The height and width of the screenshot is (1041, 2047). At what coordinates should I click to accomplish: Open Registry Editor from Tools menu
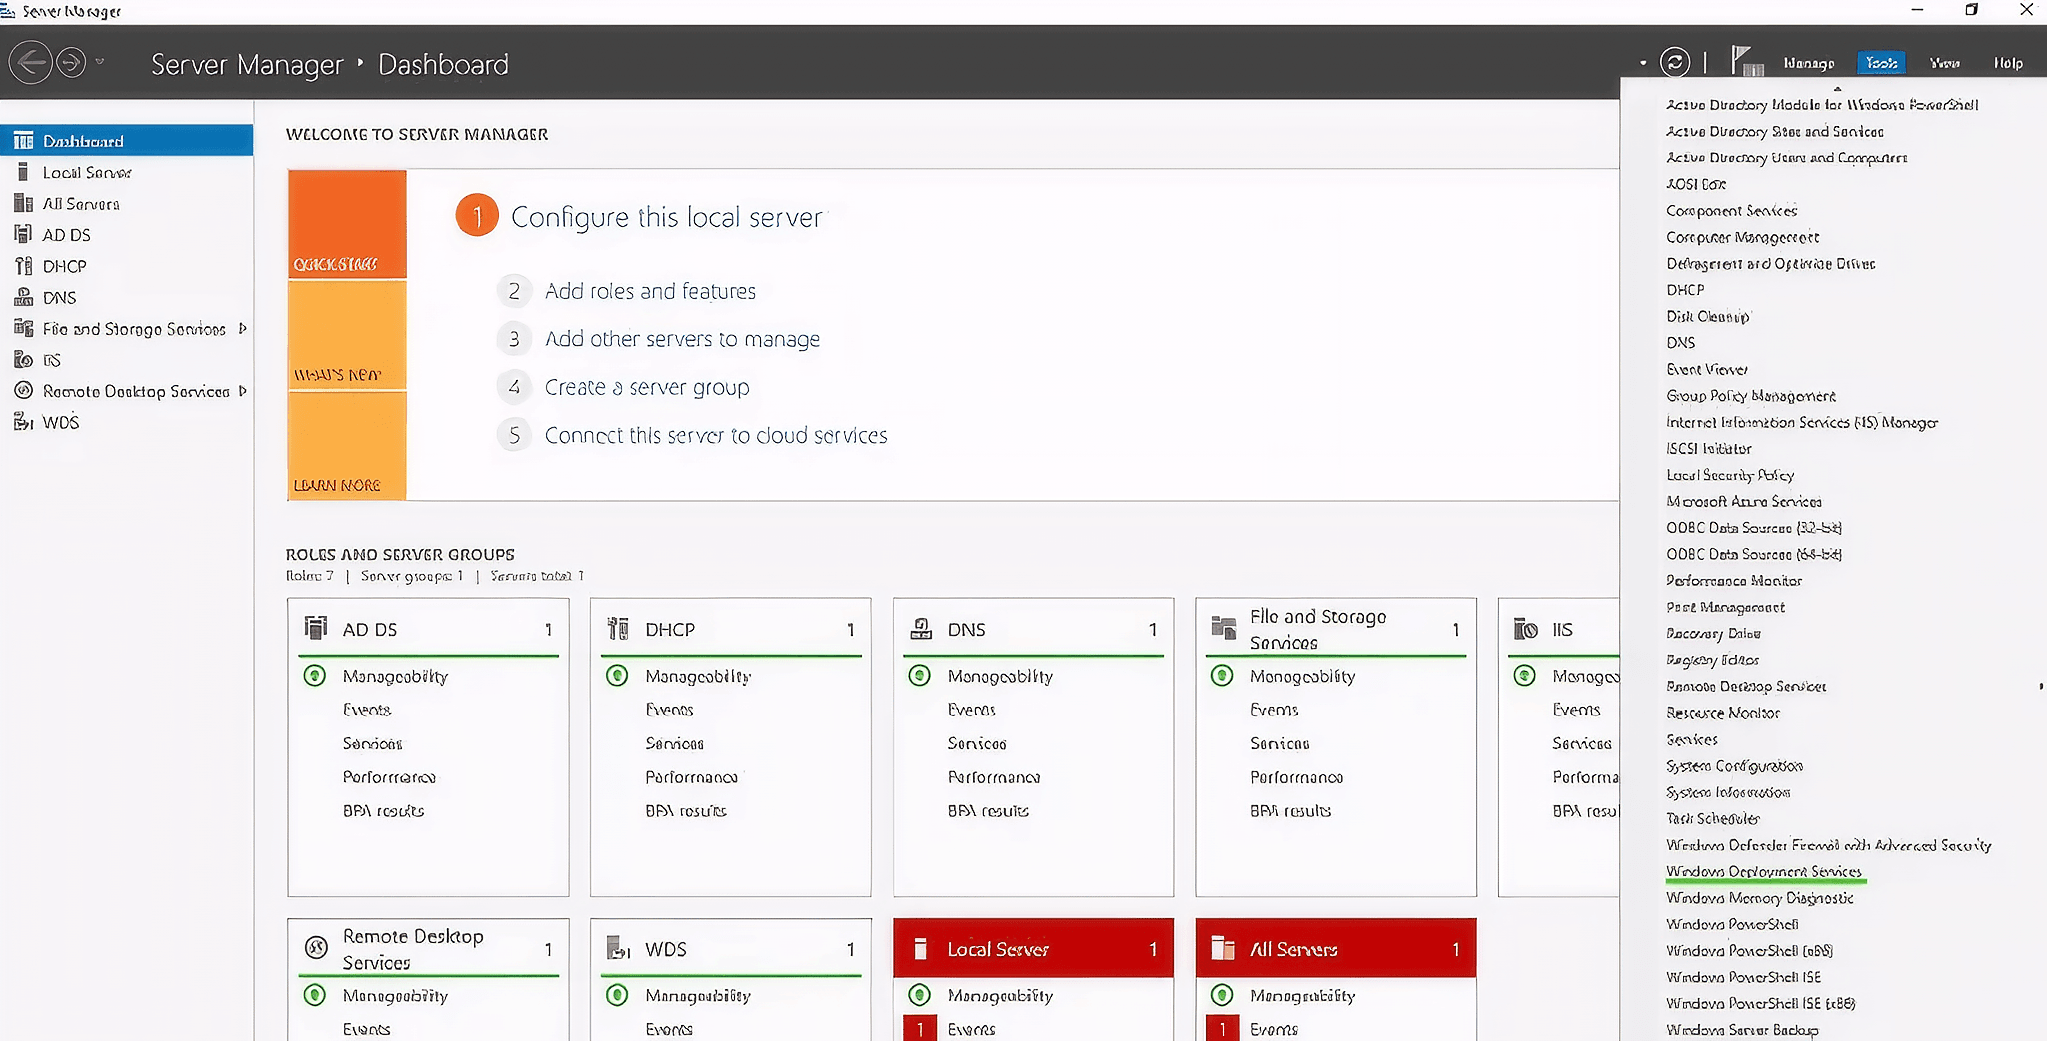tap(1712, 660)
